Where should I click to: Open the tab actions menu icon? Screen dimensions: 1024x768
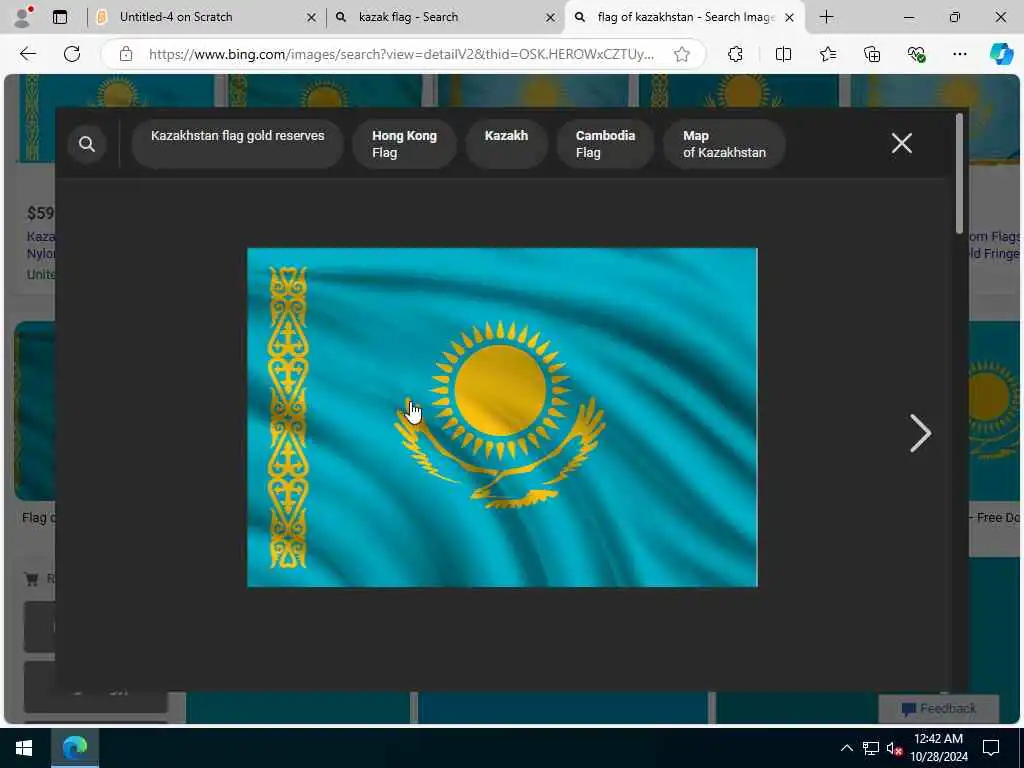pos(60,17)
